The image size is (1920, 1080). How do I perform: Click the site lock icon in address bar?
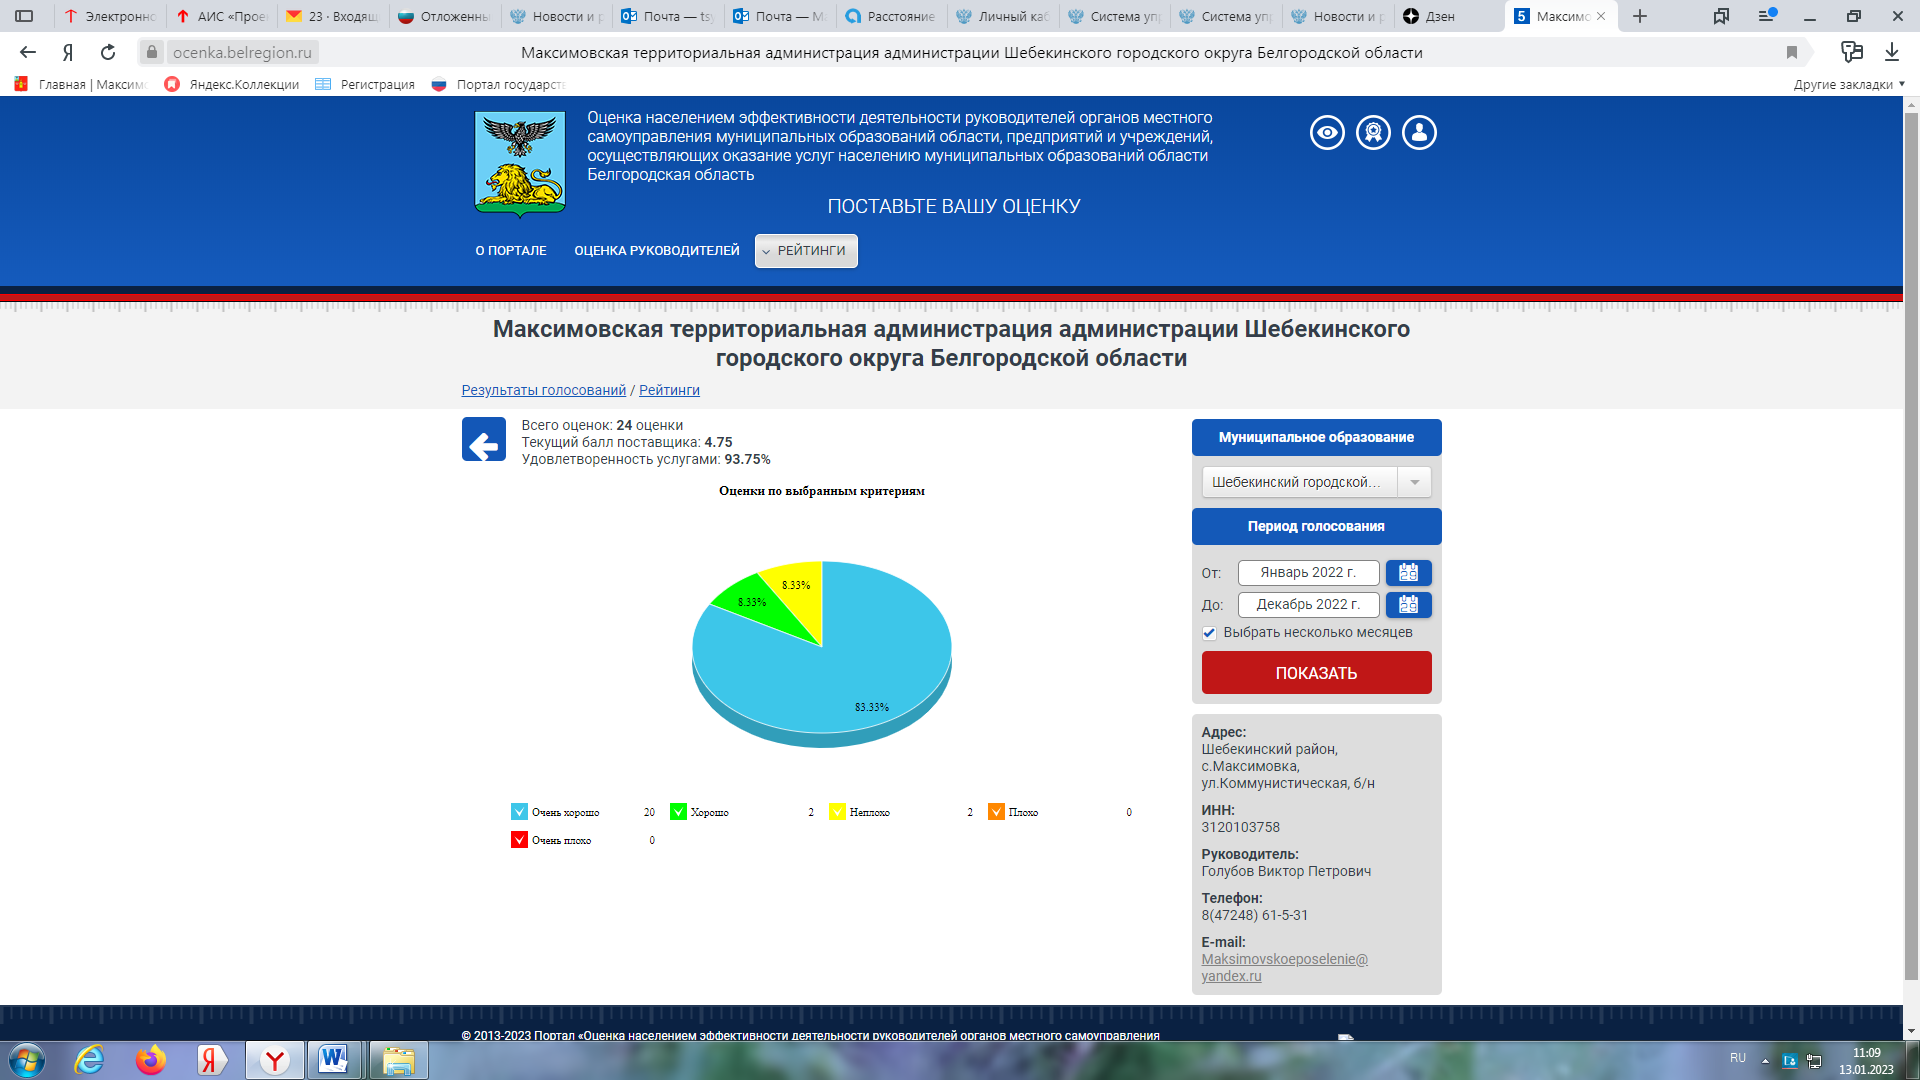pyautogui.click(x=152, y=52)
